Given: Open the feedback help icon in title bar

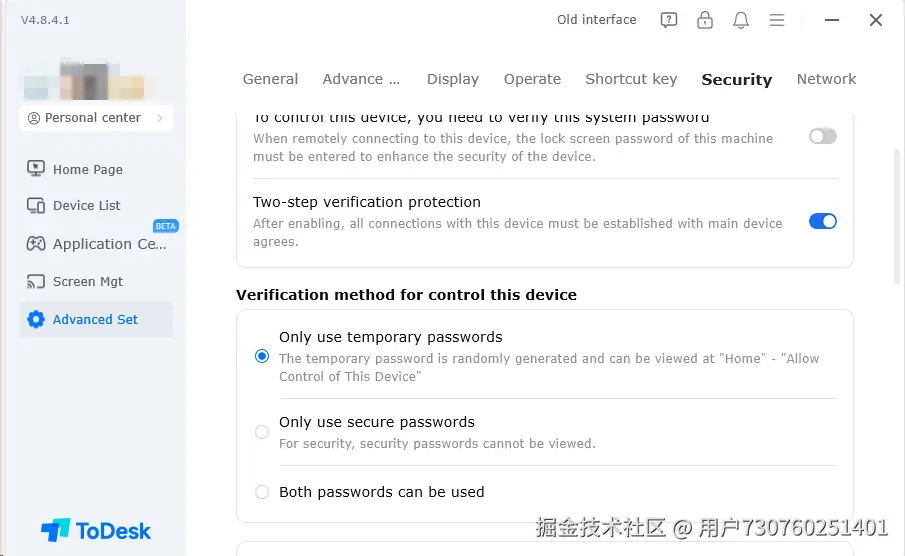Looking at the screenshot, I should (x=669, y=20).
